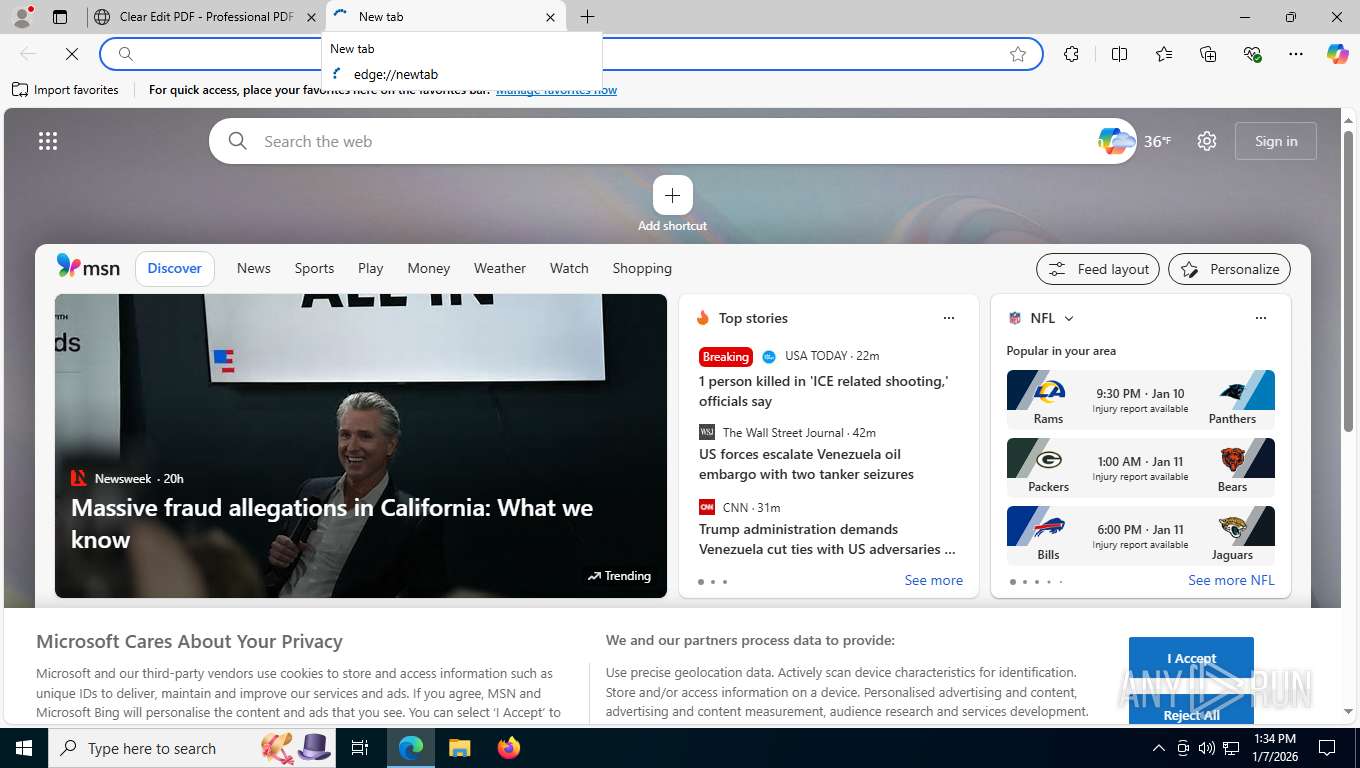Open the Sports feed tab
1360x768 pixels.
coord(314,268)
